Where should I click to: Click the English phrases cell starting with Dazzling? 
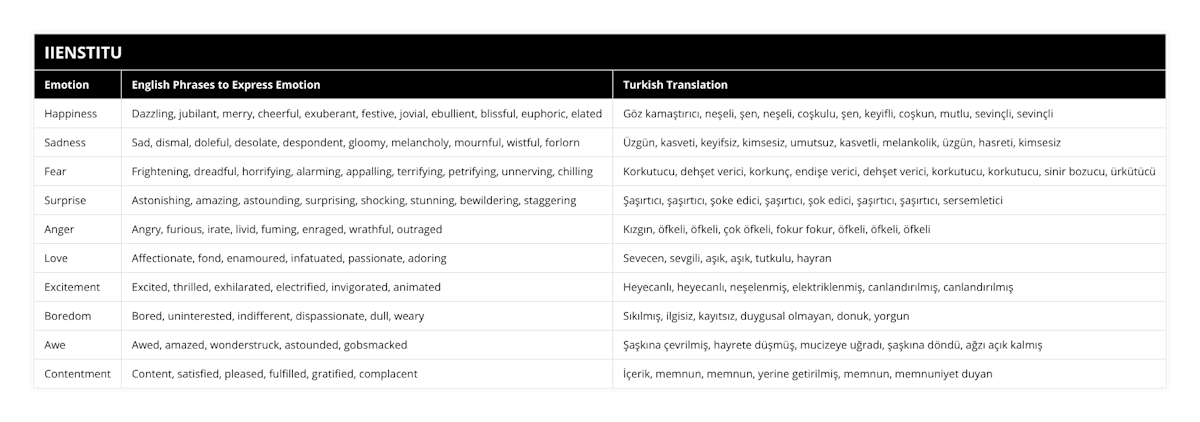[x=367, y=114]
